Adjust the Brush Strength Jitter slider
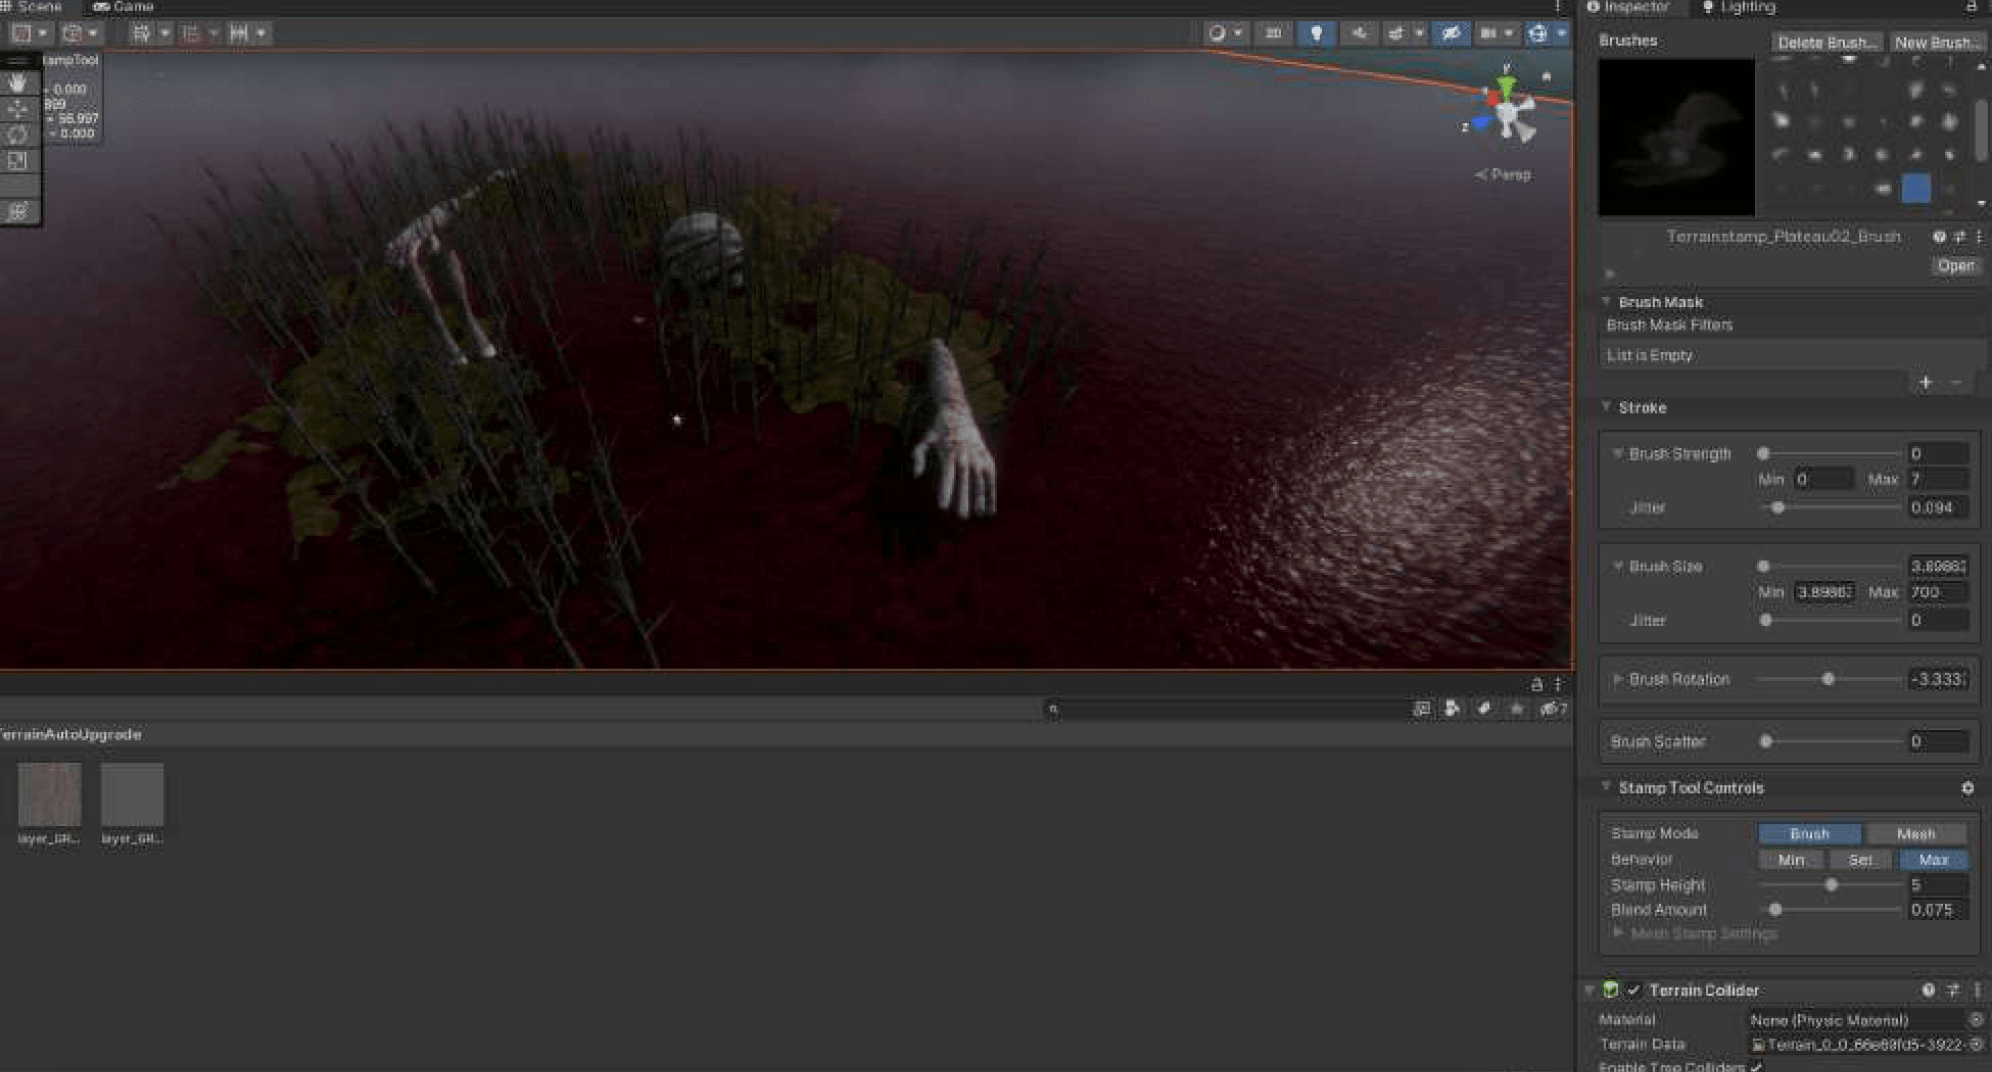 click(x=1830, y=507)
